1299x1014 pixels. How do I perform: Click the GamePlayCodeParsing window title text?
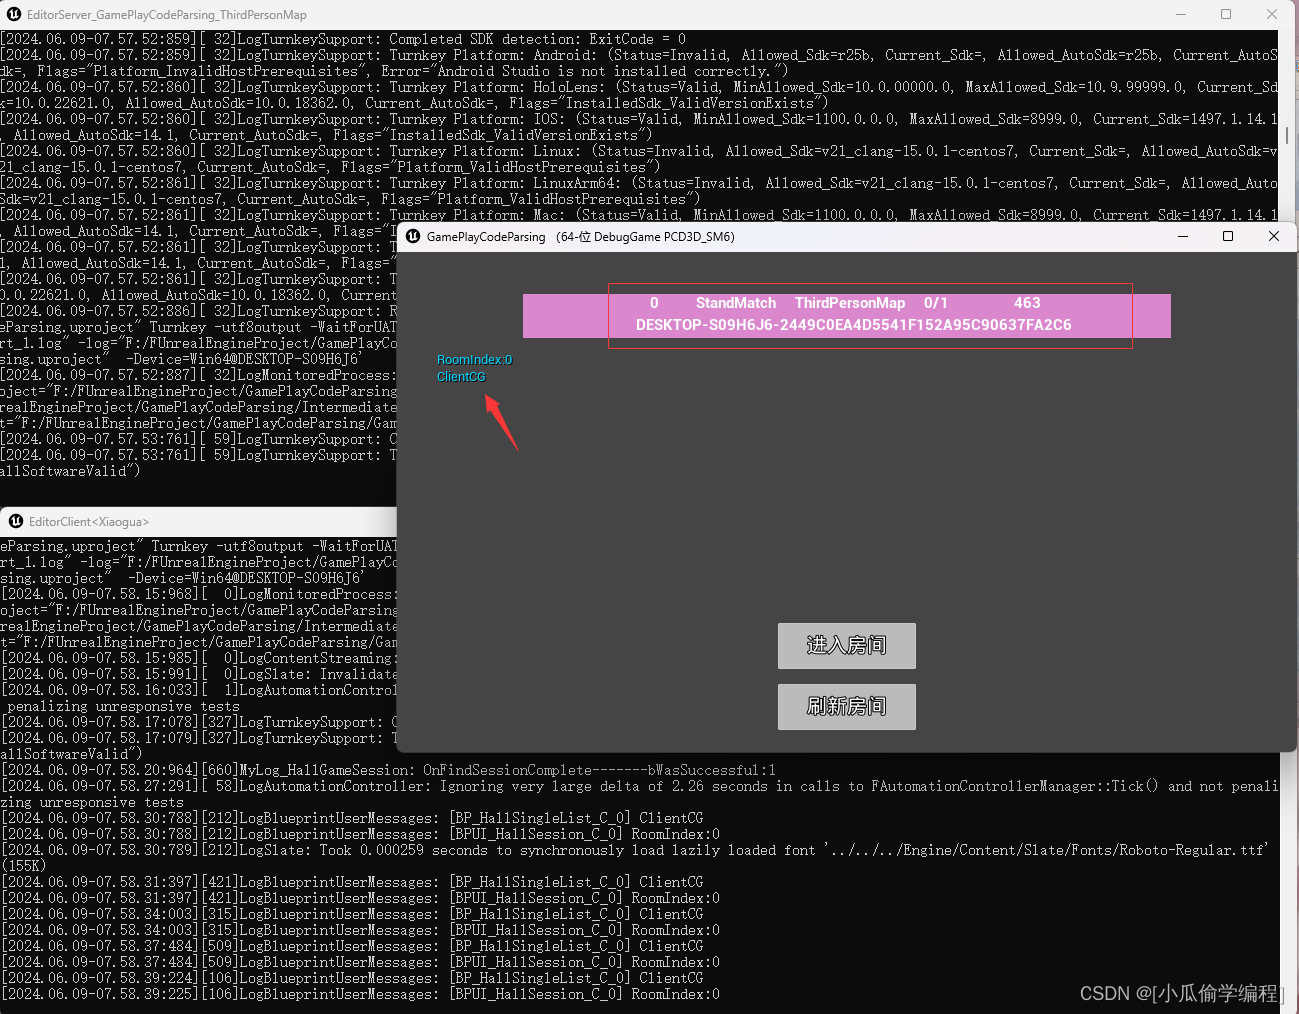coord(486,237)
